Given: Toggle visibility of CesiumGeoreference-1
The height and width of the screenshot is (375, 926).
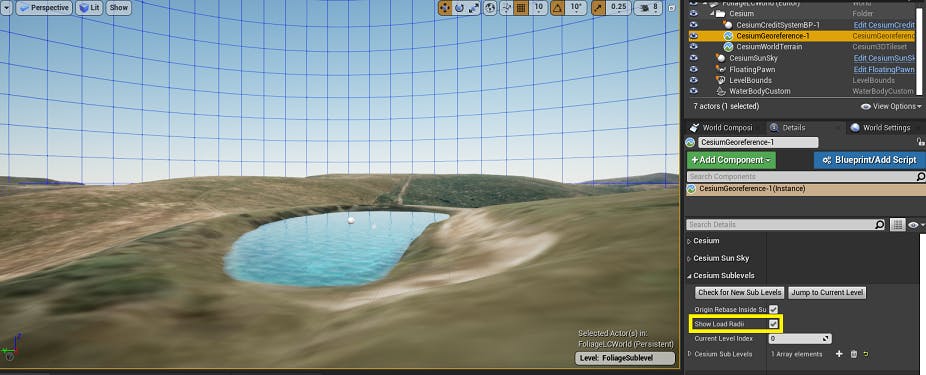Looking at the screenshot, I should pos(694,35).
